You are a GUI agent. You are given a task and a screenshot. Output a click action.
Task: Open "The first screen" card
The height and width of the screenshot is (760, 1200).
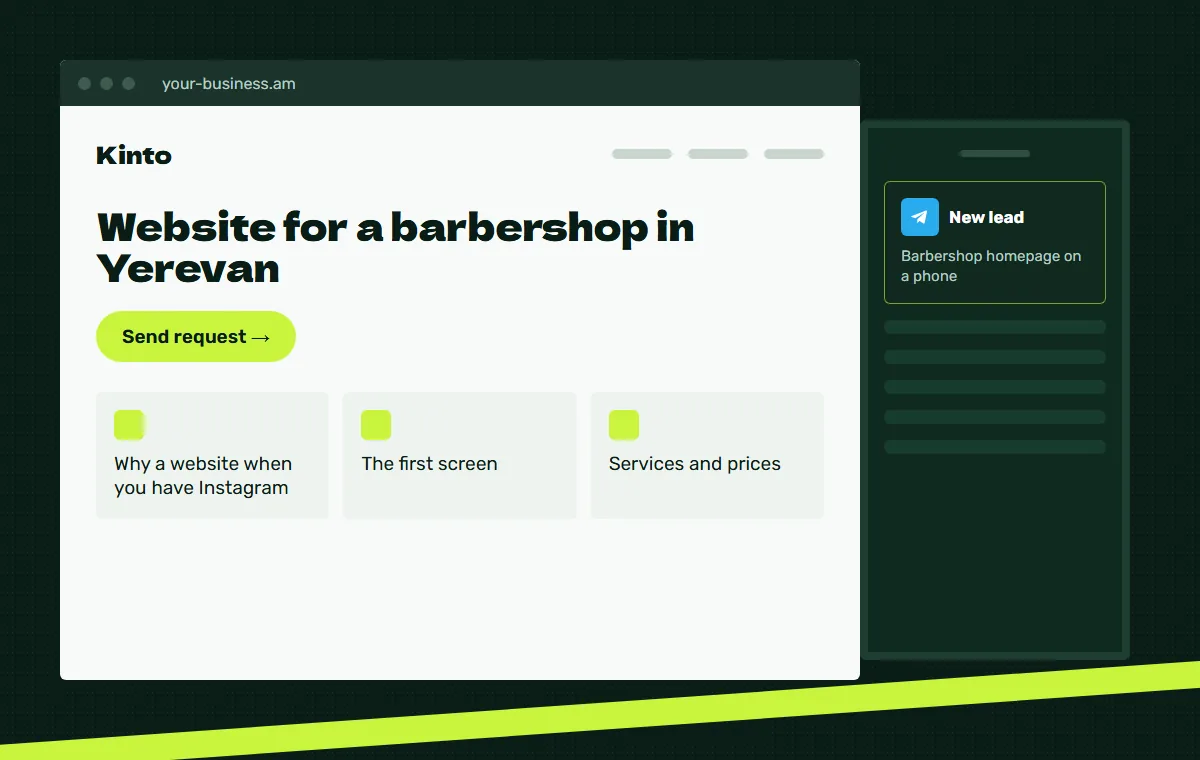(x=460, y=455)
